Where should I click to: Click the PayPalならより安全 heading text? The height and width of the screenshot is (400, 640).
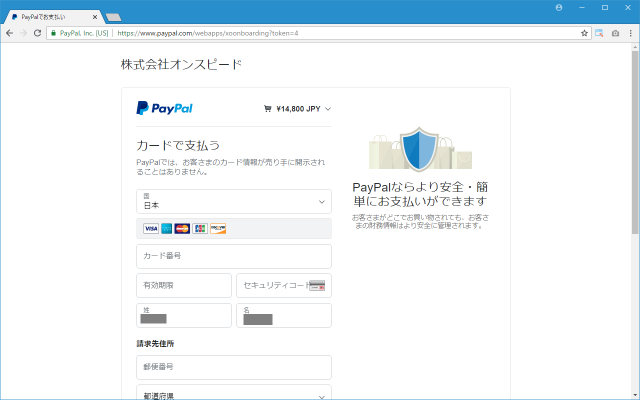[420, 194]
